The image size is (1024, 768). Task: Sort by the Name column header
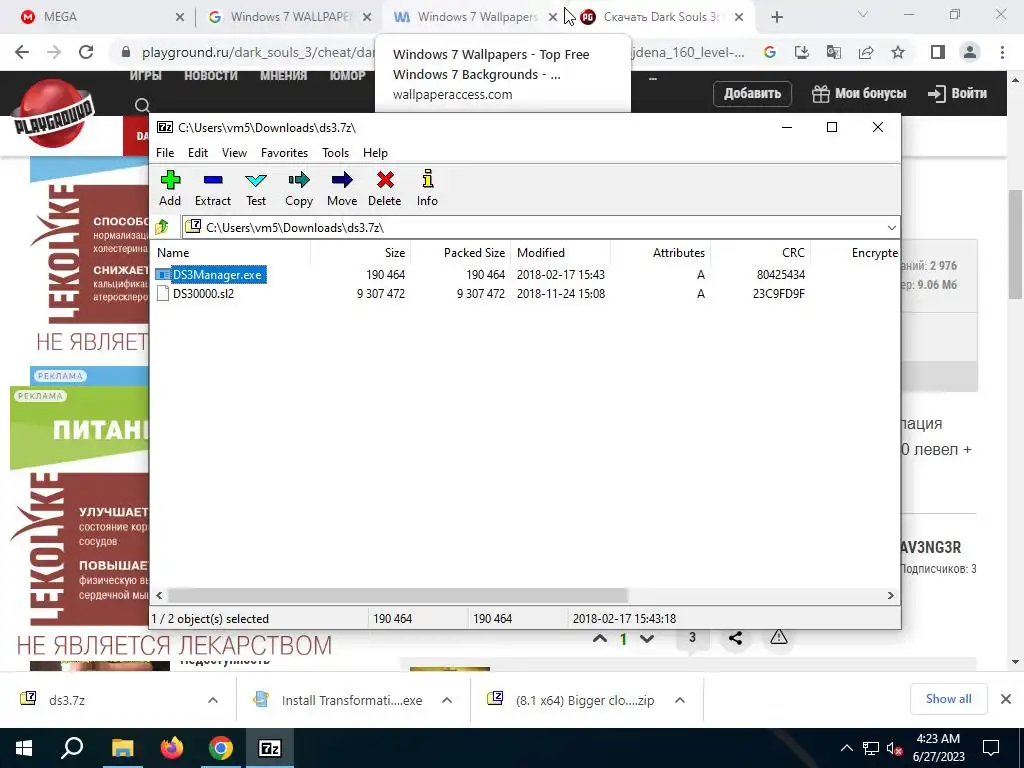point(232,253)
